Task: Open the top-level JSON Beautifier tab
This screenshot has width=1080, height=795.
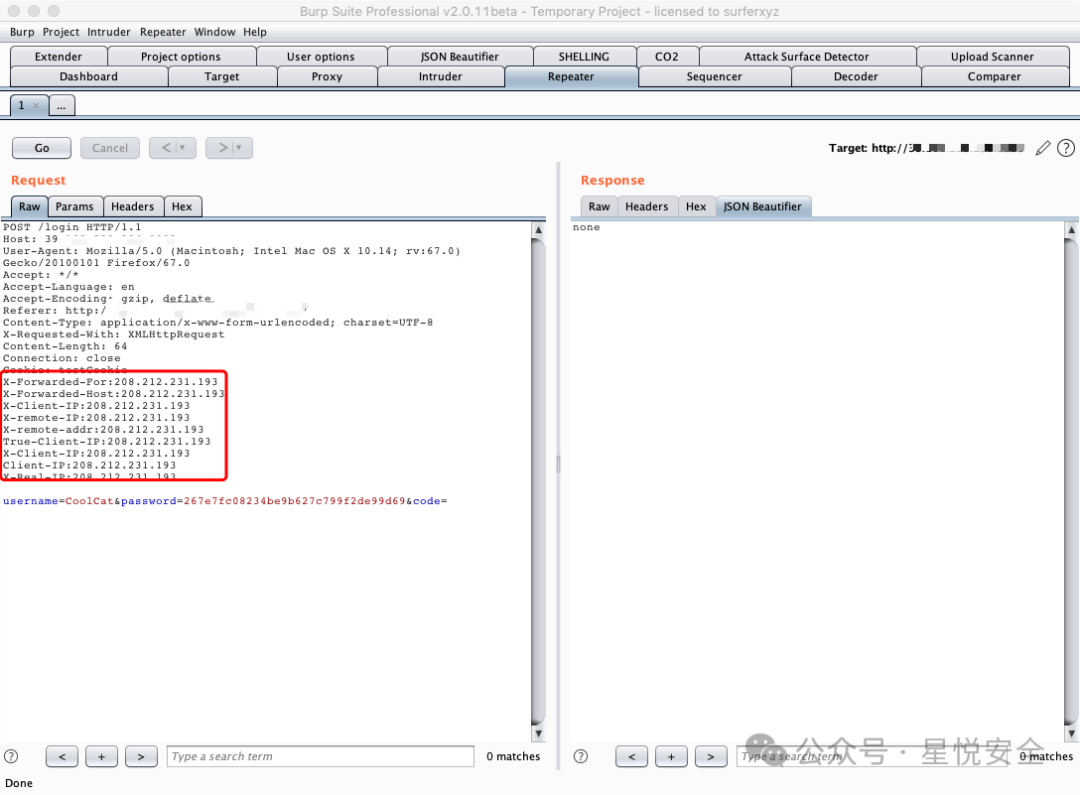Action: (x=459, y=56)
